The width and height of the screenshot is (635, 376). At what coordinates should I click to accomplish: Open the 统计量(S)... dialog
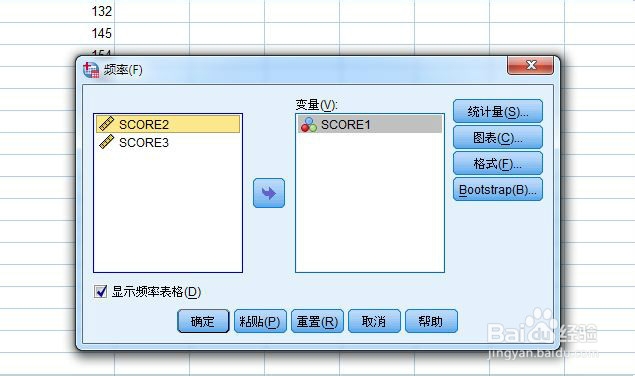(498, 111)
